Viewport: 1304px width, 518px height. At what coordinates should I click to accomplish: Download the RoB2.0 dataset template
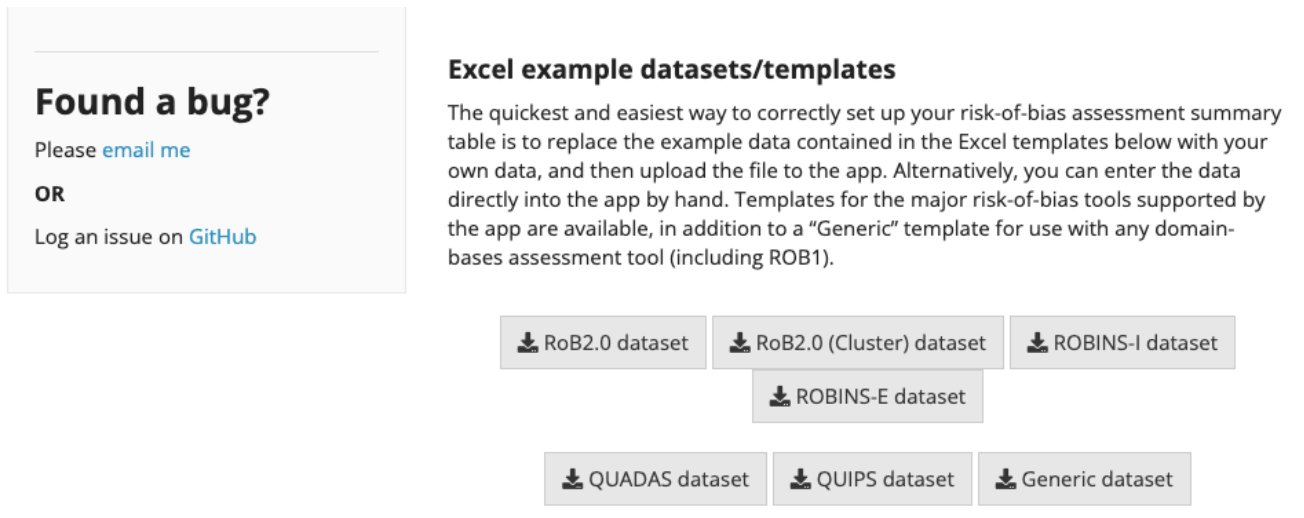(603, 343)
